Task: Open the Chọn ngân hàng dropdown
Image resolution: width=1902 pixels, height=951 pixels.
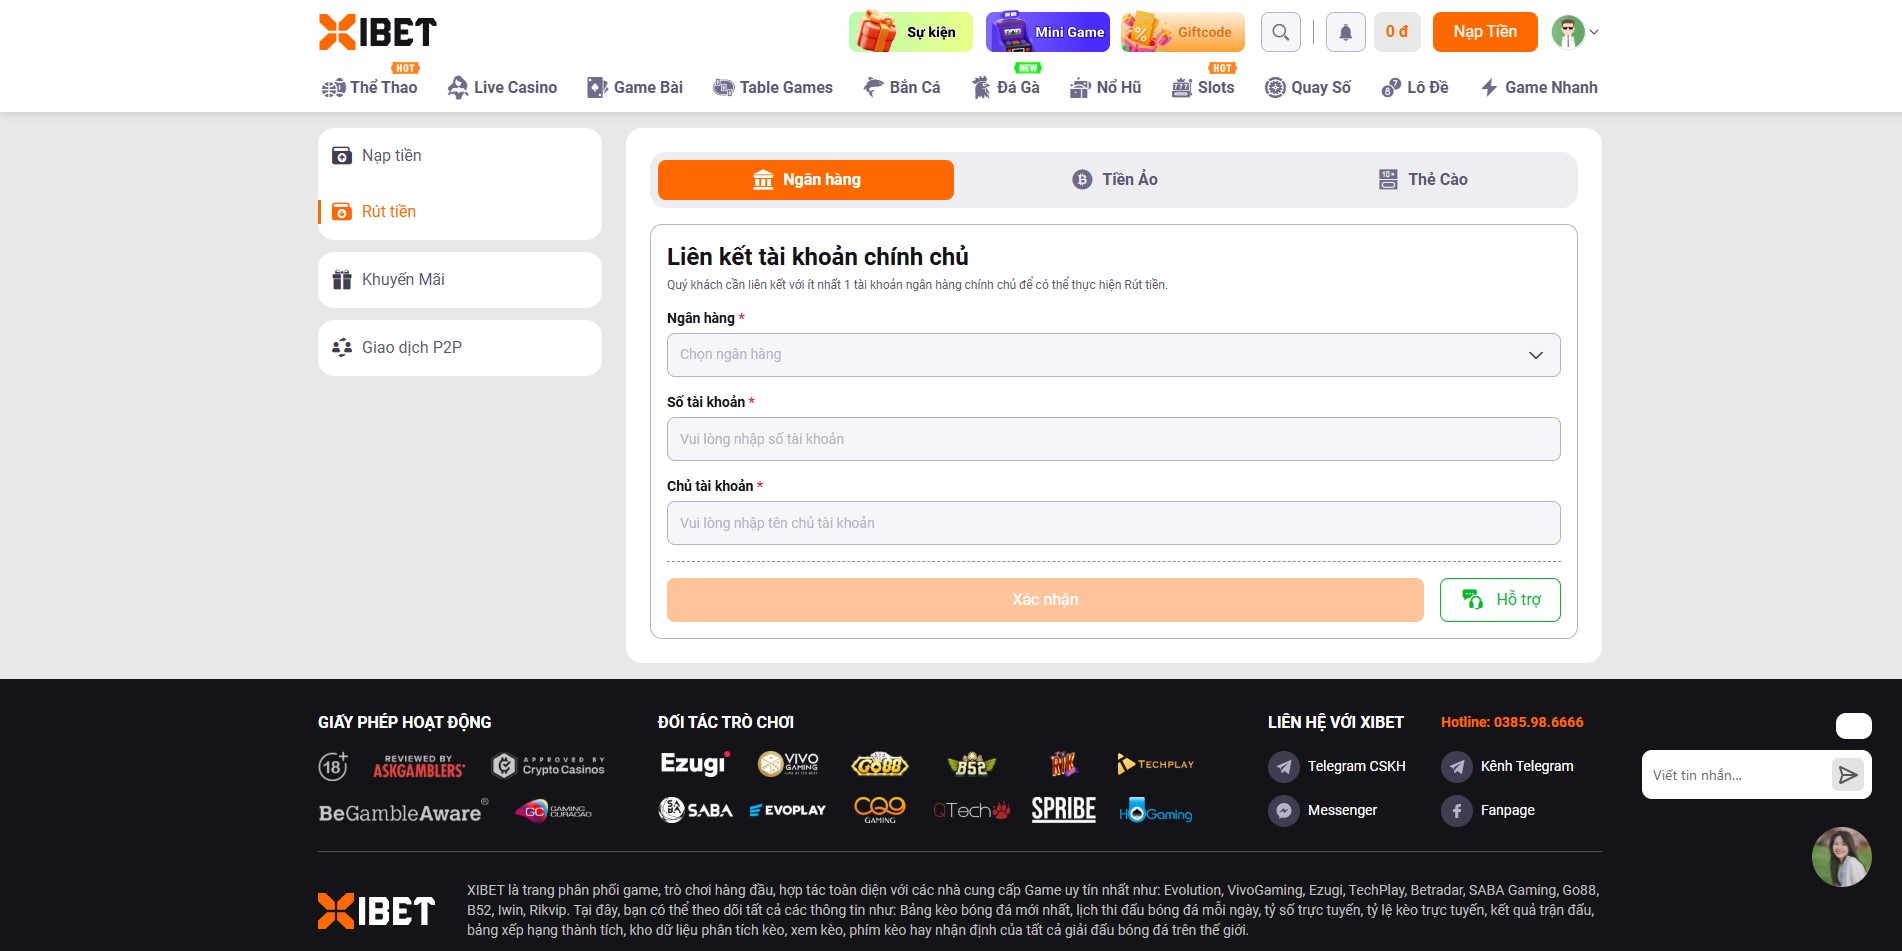Action: [1113, 355]
